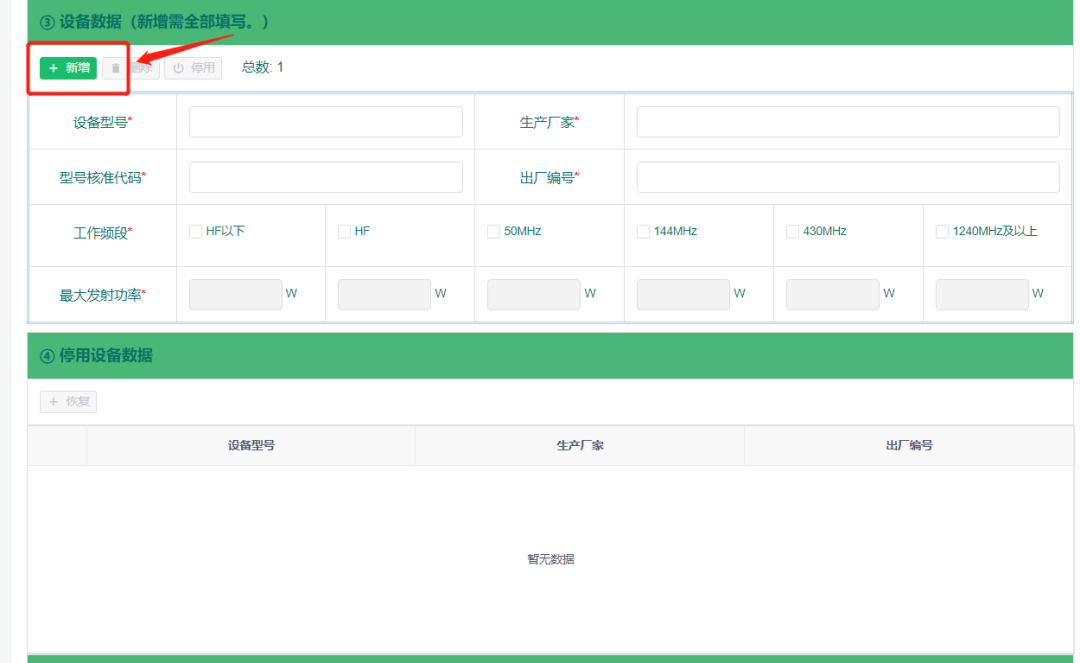The height and width of the screenshot is (663, 1080).
Task: Click the green 新增 add button
Action: [x=68, y=68]
